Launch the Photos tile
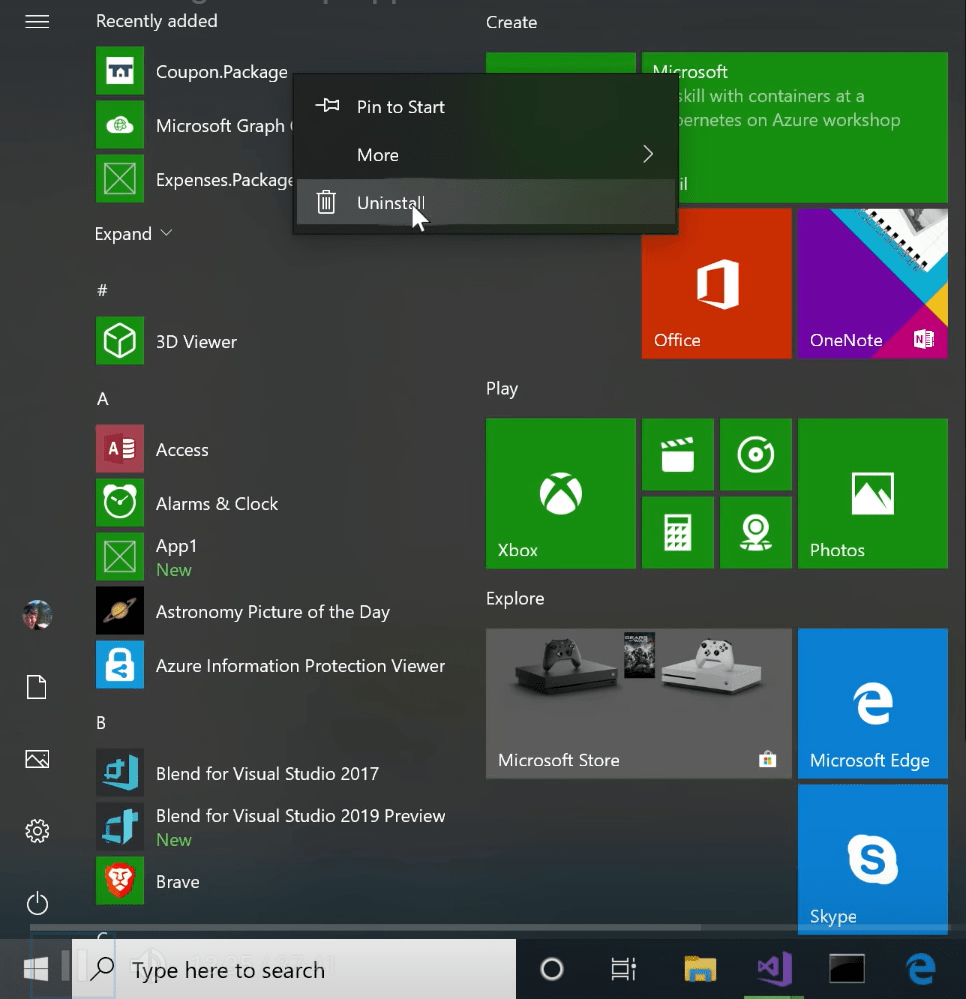This screenshot has height=999, width=966. 871,492
